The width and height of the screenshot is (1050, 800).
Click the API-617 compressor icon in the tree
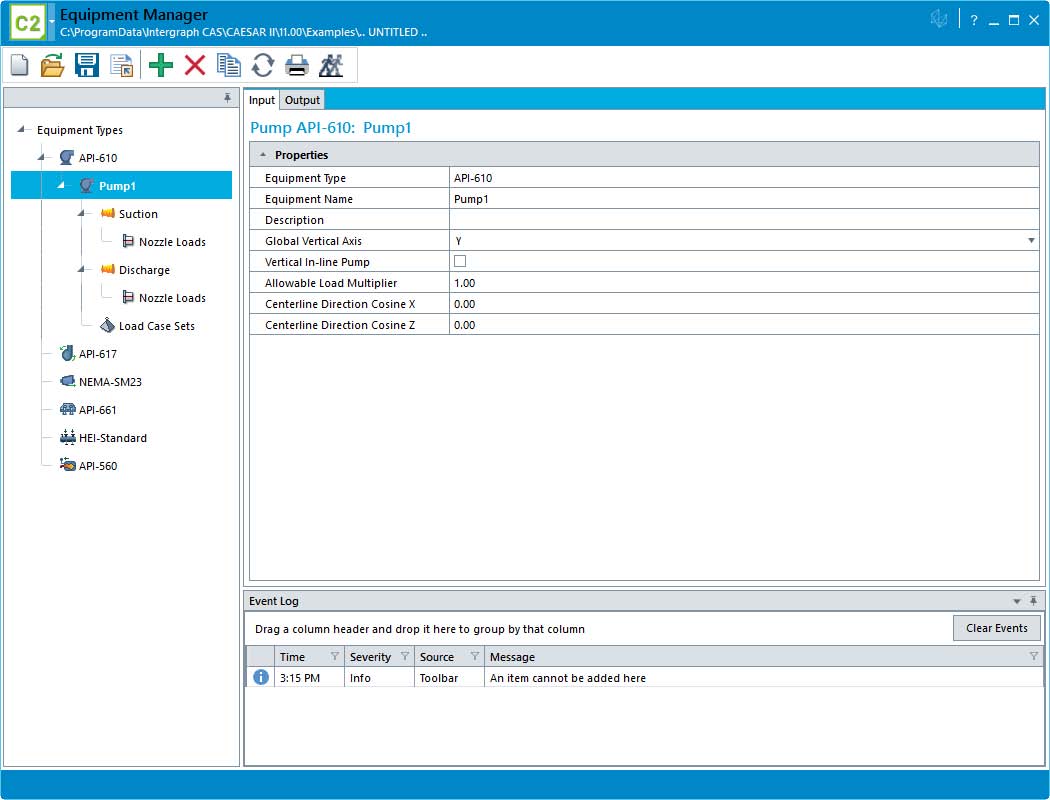[x=67, y=353]
